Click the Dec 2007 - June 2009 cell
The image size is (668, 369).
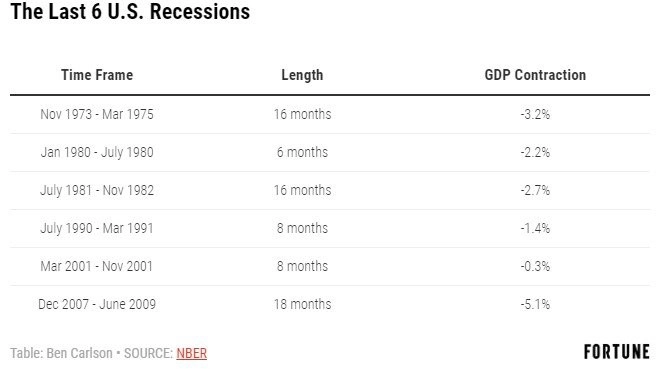[x=97, y=304]
